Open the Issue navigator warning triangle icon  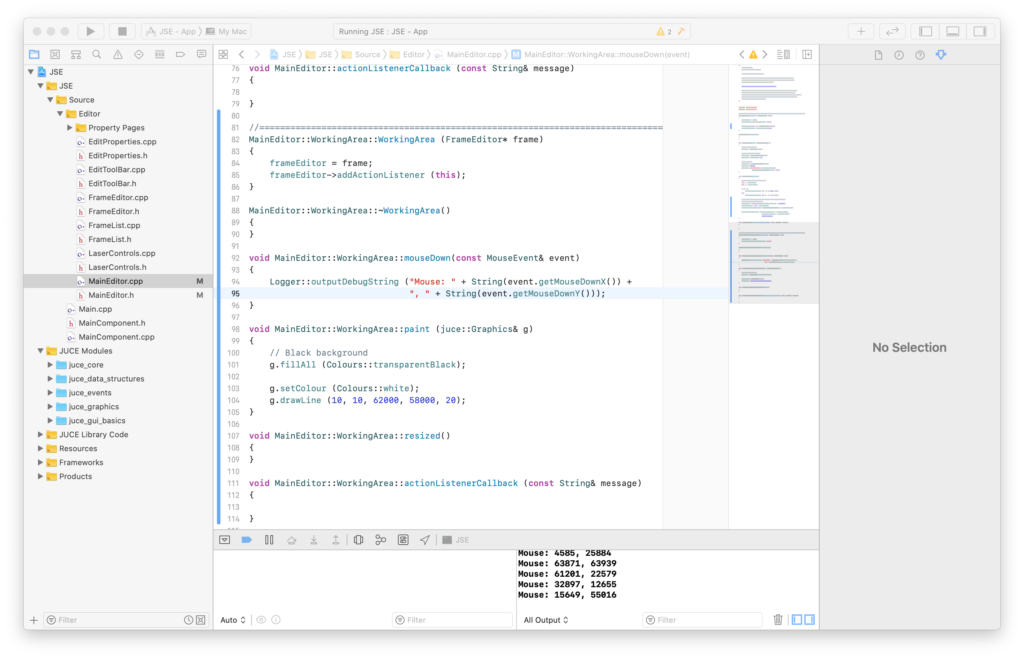click(118, 54)
